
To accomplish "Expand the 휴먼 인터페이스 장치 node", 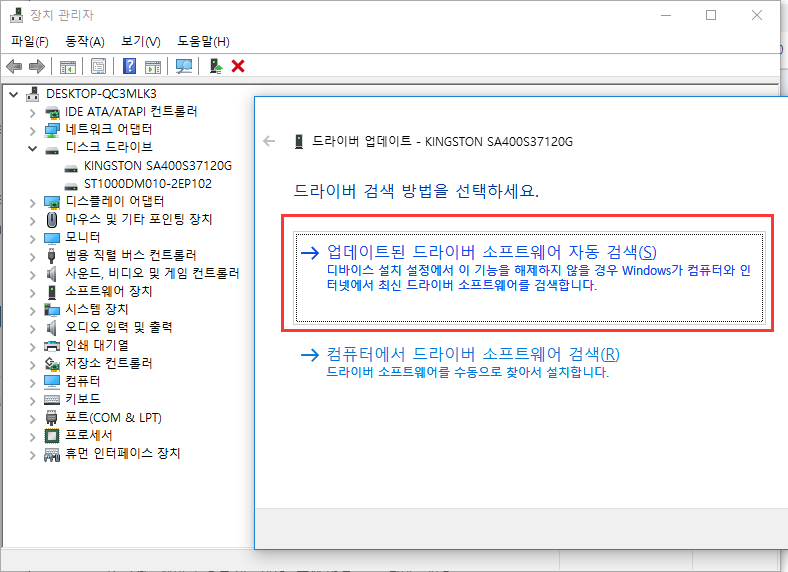I will coord(33,455).
